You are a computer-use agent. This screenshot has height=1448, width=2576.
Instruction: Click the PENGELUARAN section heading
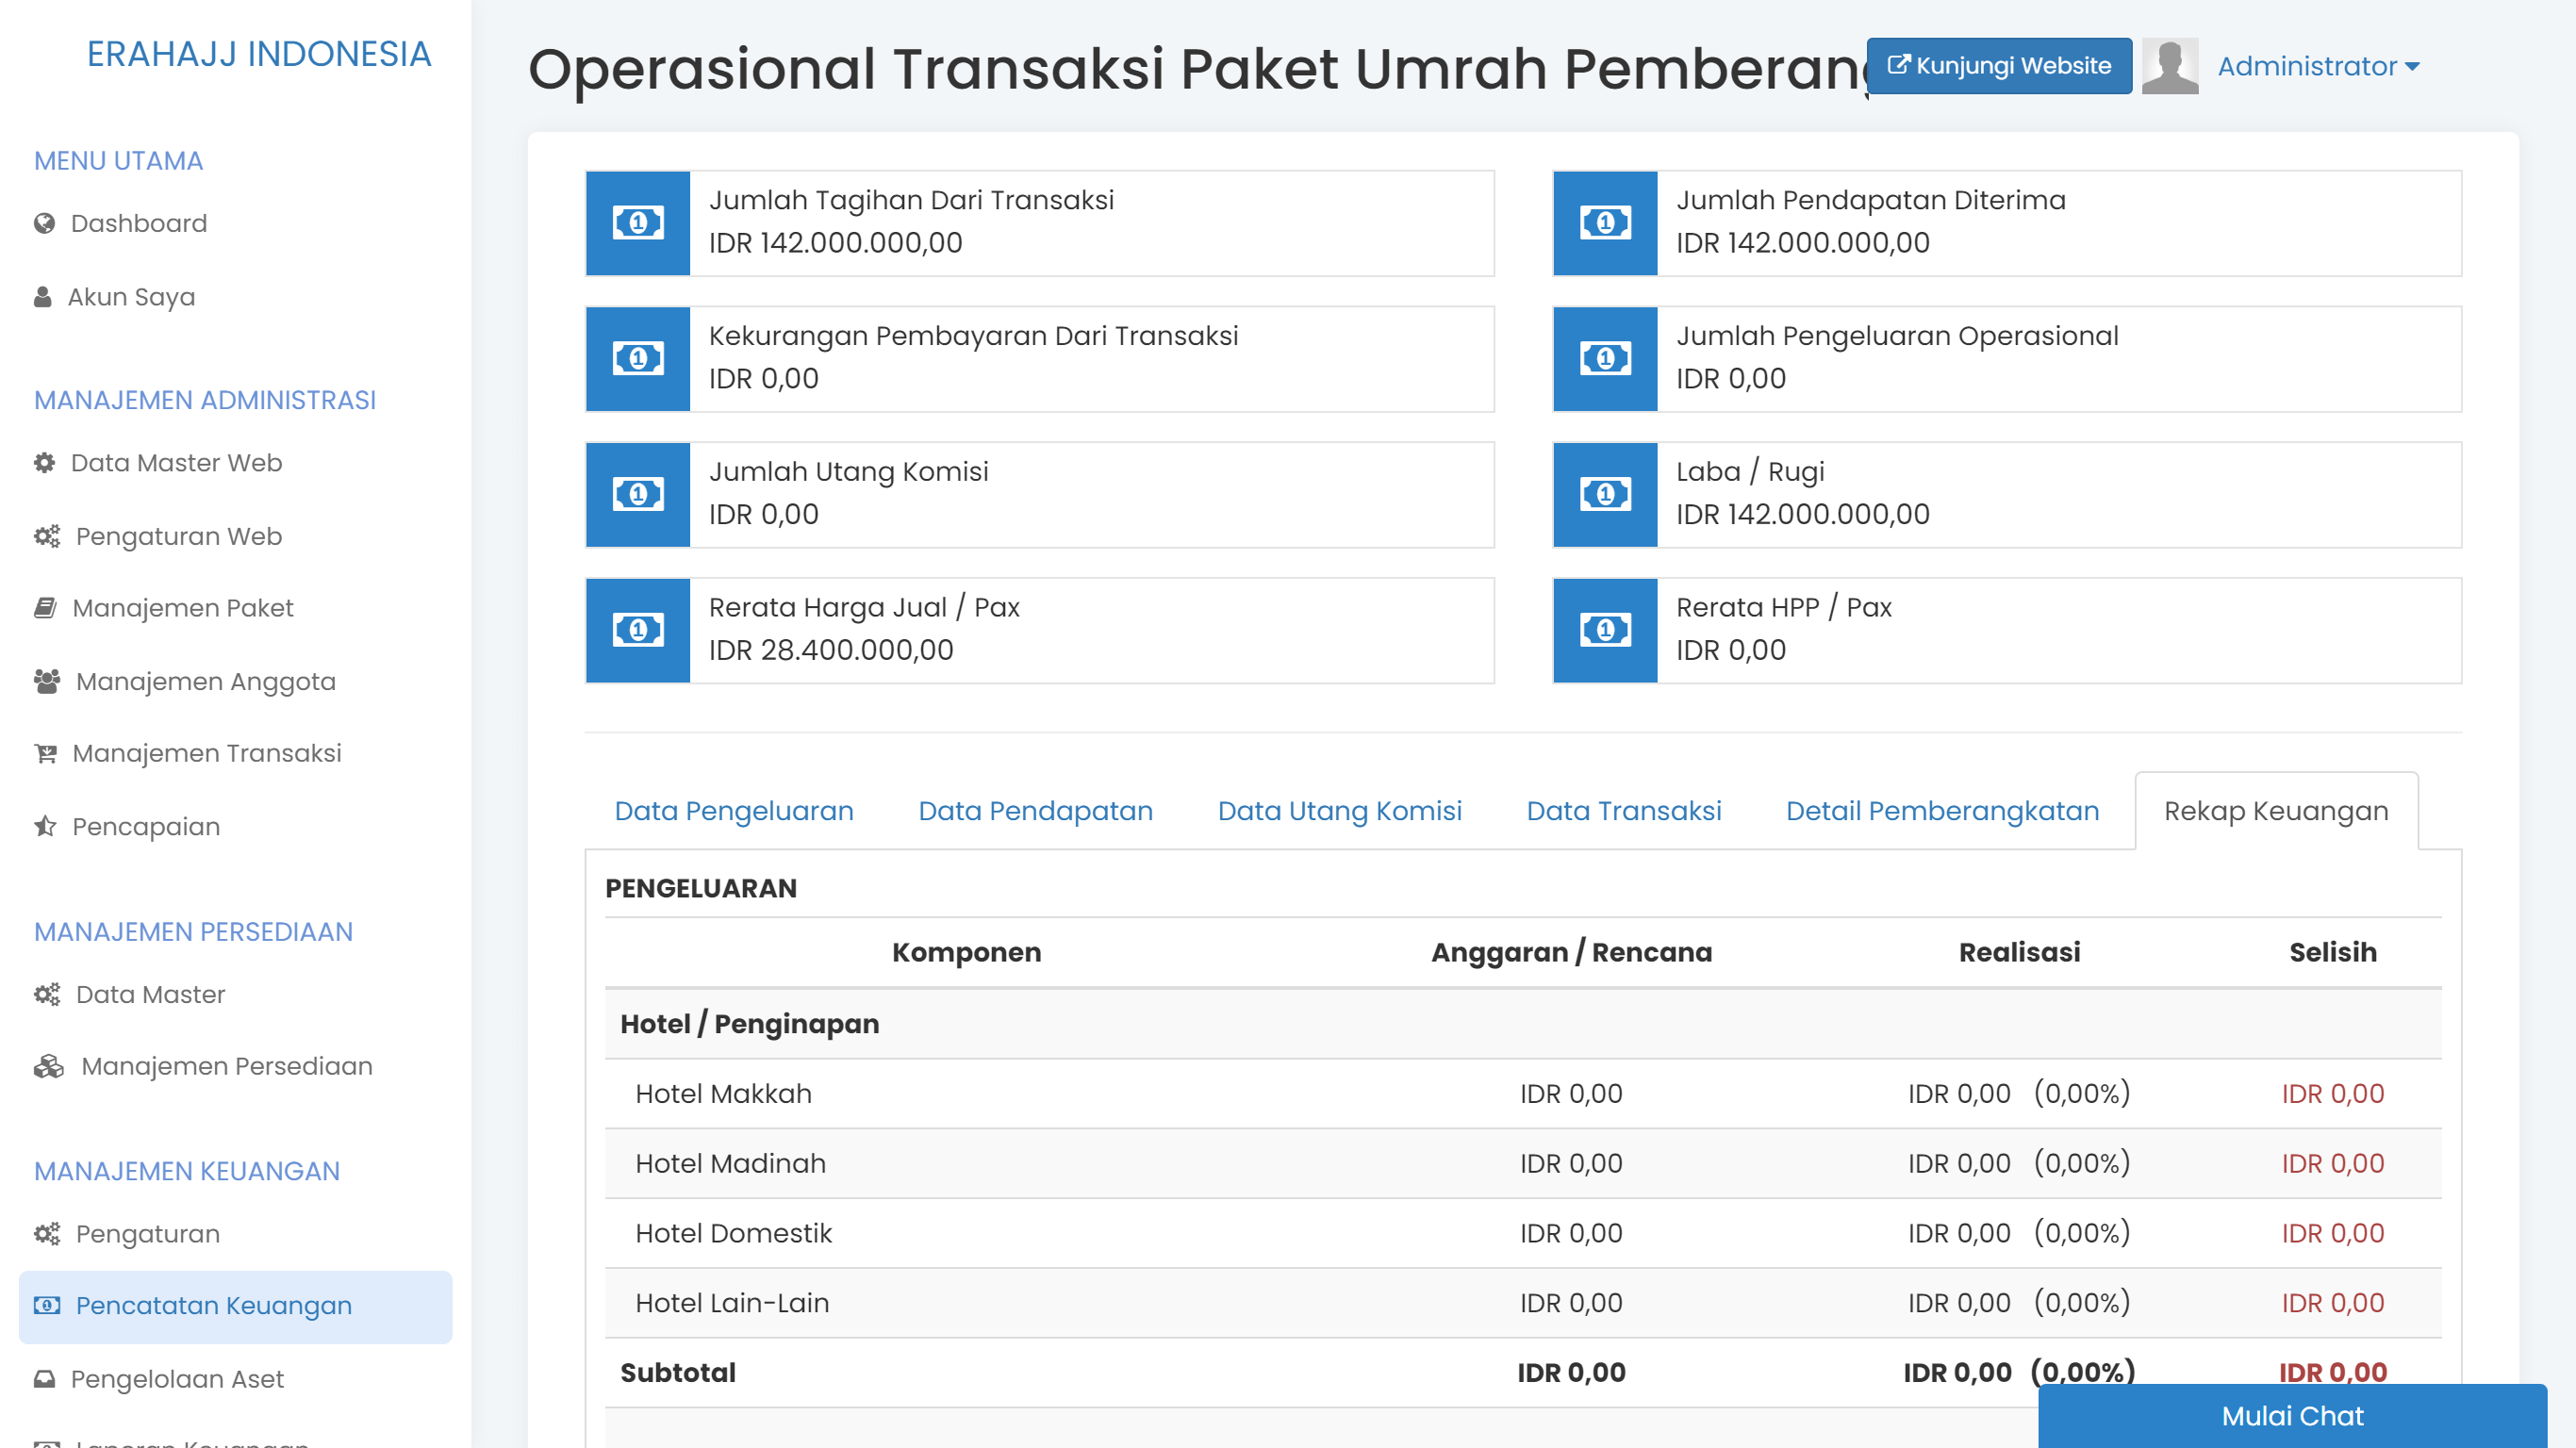[700, 888]
